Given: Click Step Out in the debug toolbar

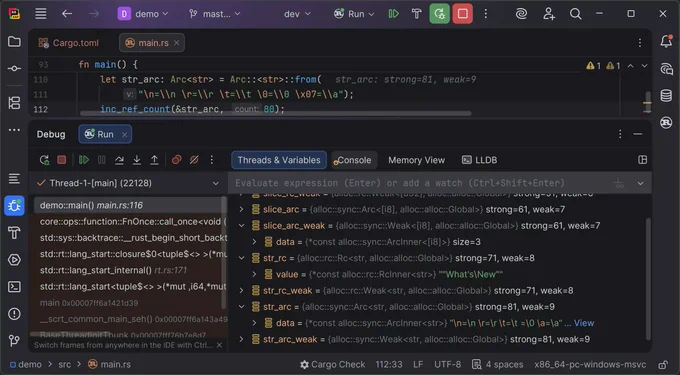Looking at the screenshot, I should click(x=154, y=160).
